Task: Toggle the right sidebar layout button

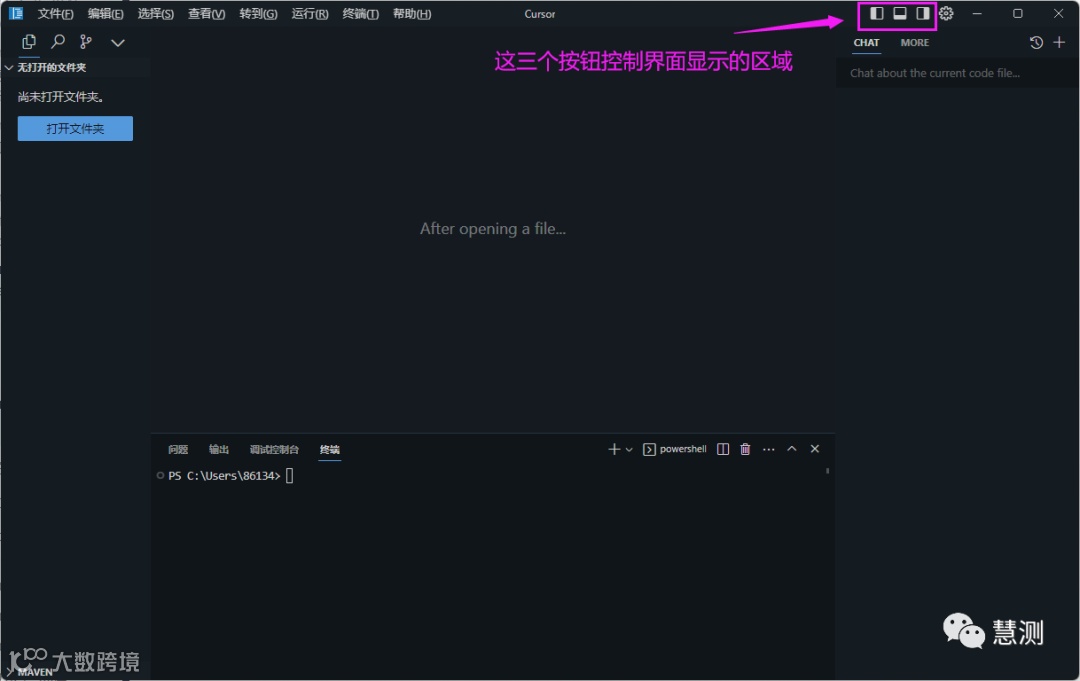Action: click(923, 13)
